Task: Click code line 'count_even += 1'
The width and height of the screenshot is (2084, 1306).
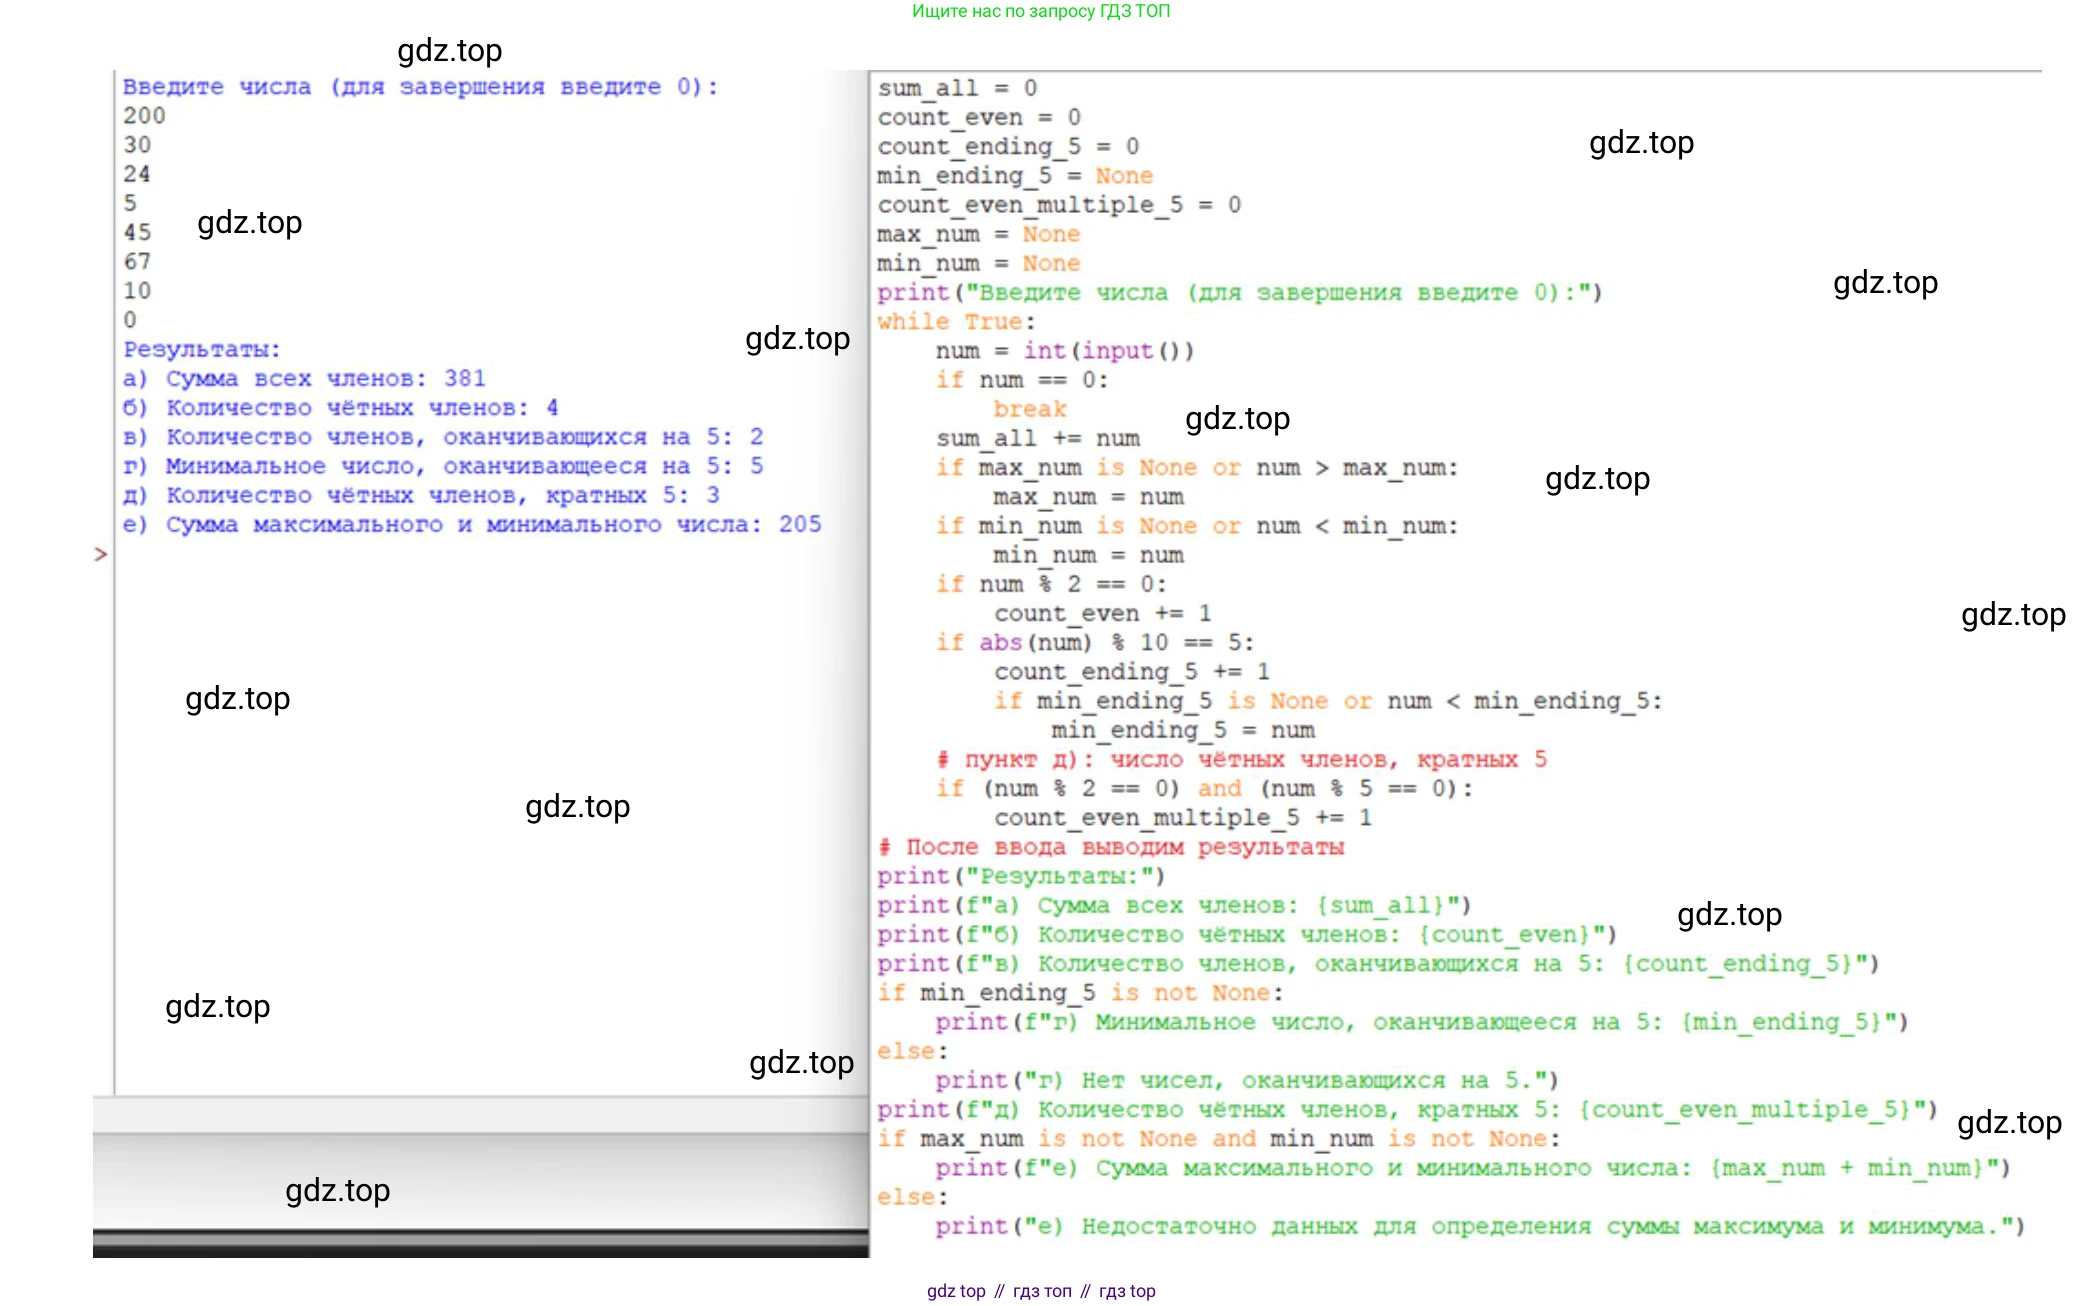Action: (1103, 613)
